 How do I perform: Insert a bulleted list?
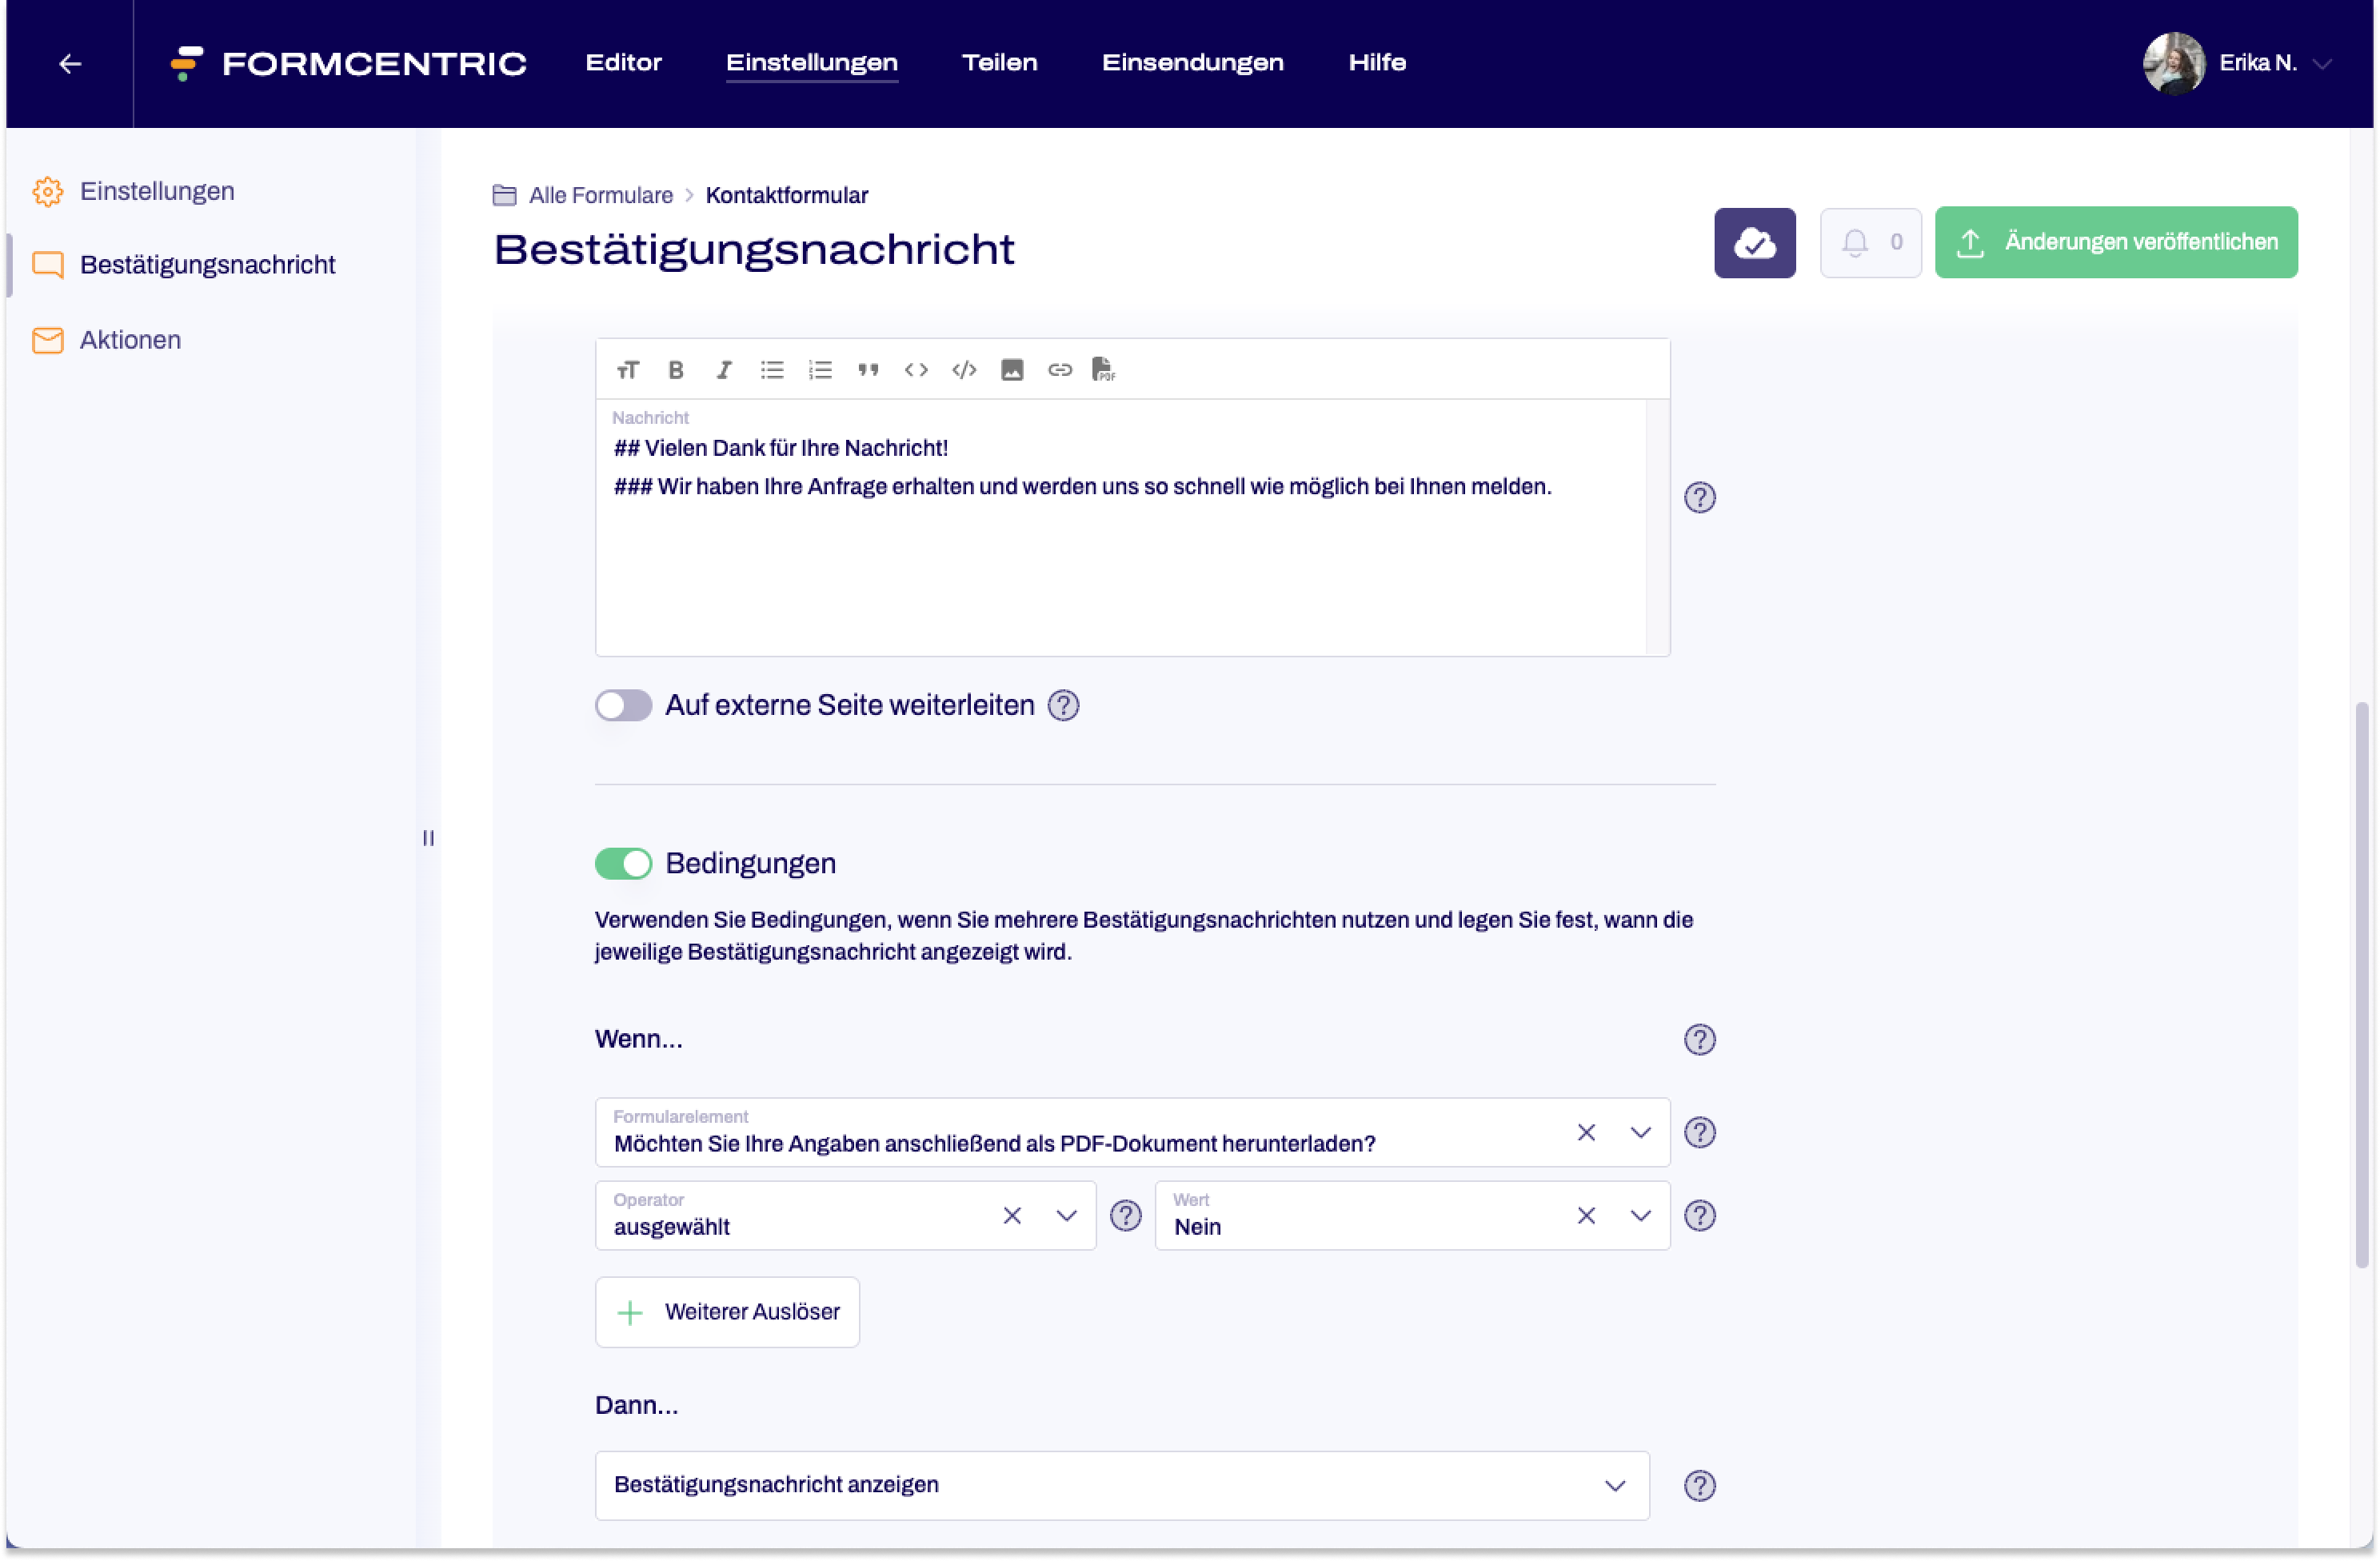[x=772, y=370]
